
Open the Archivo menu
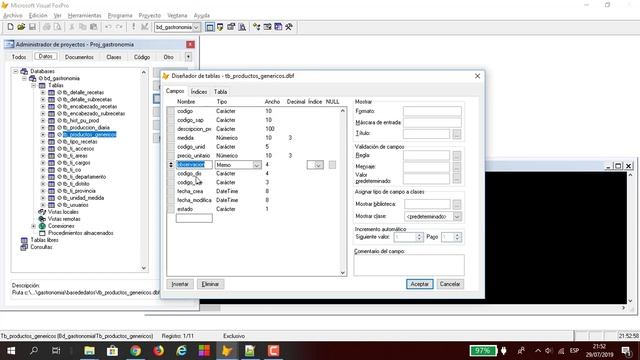coord(13,16)
